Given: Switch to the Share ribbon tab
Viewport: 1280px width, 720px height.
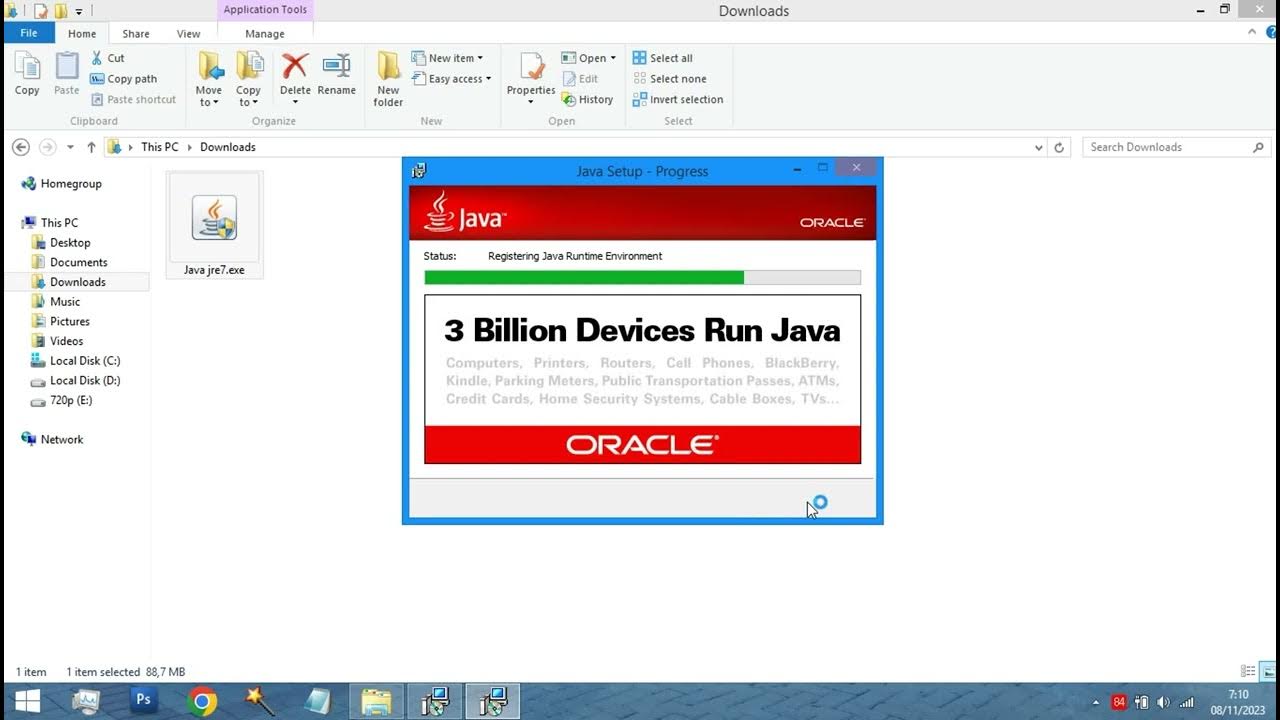Looking at the screenshot, I should (x=136, y=33).
